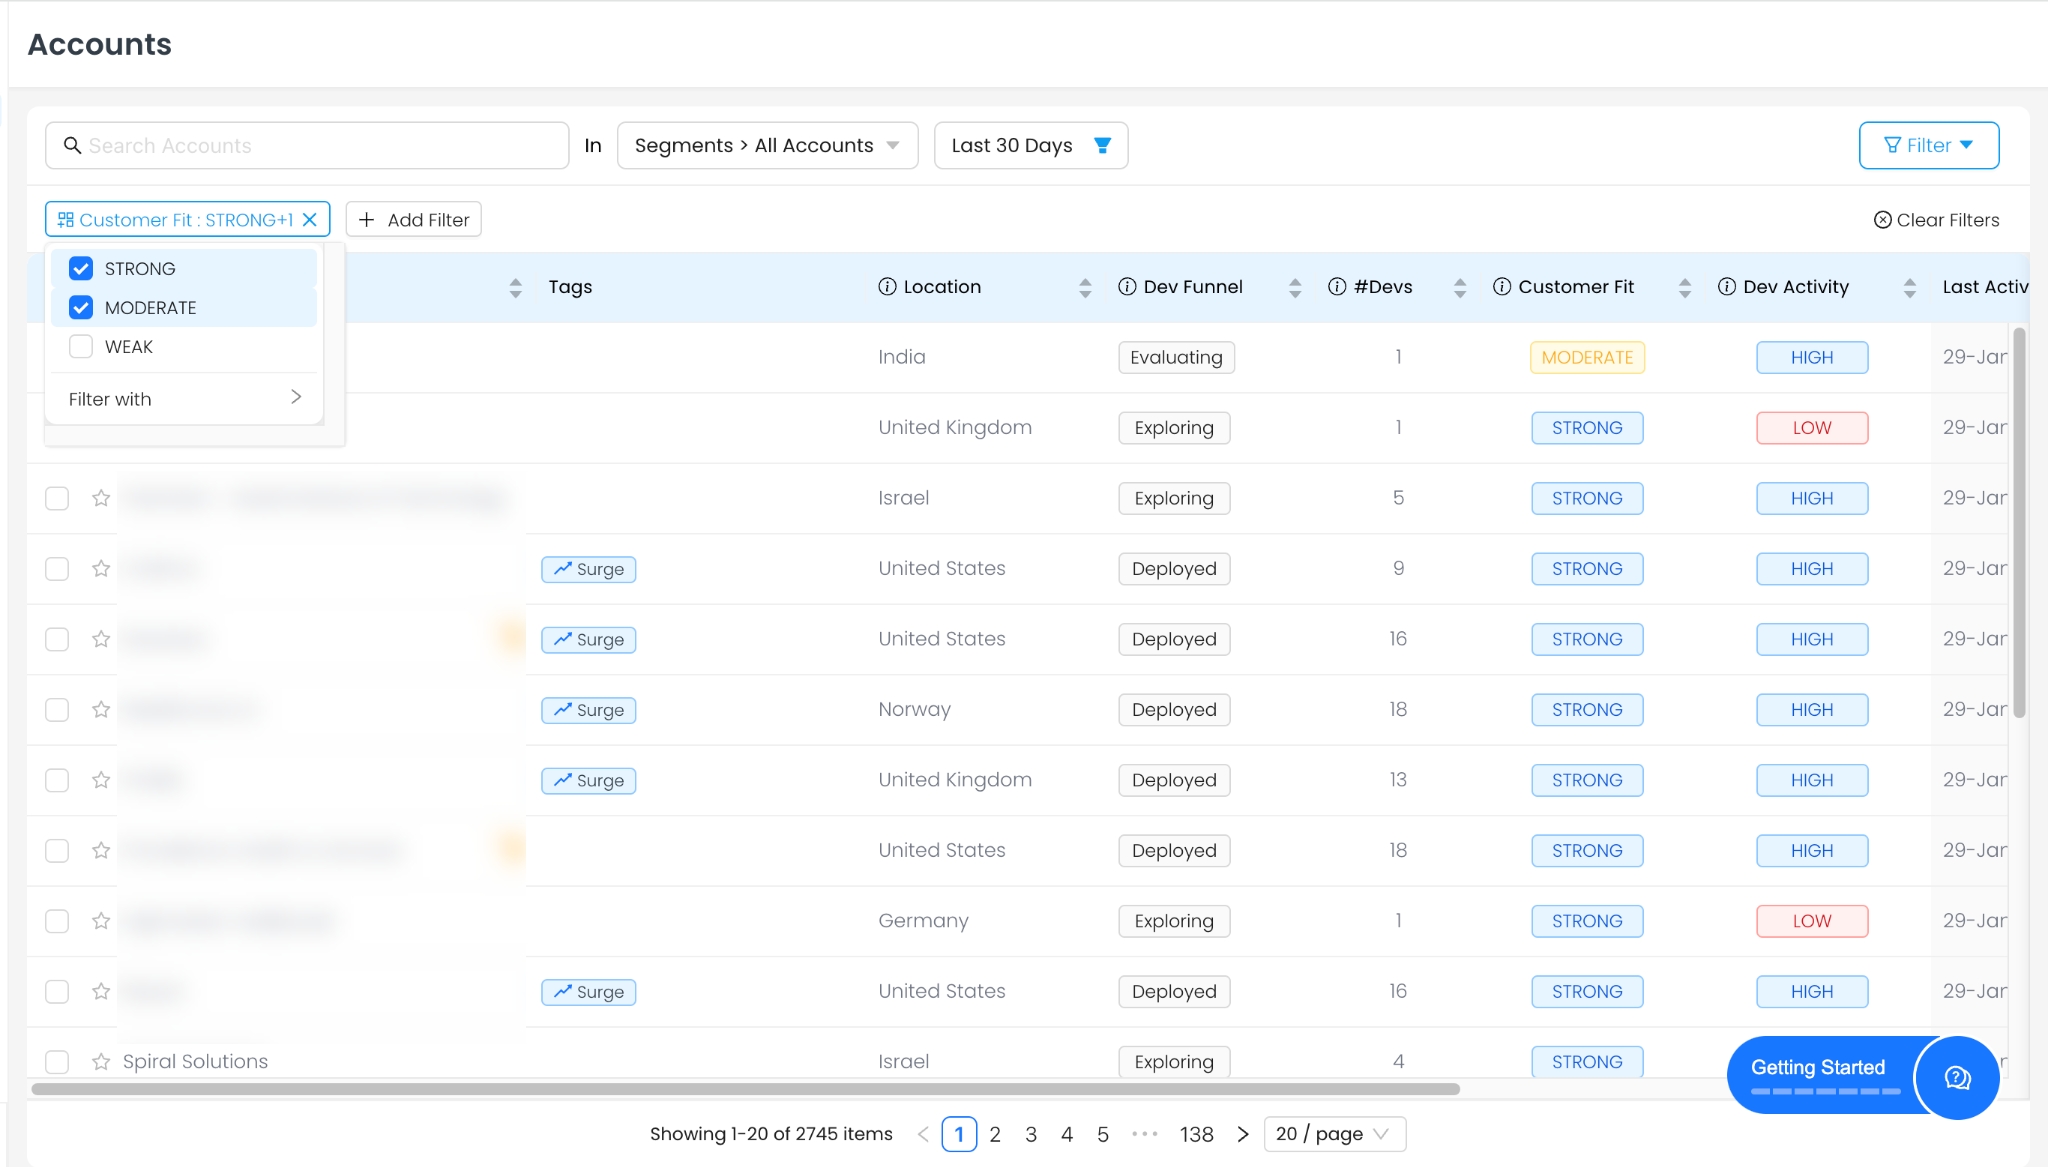Viewport: 2048px width, 1167px height.
Task: Uncheck the MODERATE filter option
Action: coord(81,308)
